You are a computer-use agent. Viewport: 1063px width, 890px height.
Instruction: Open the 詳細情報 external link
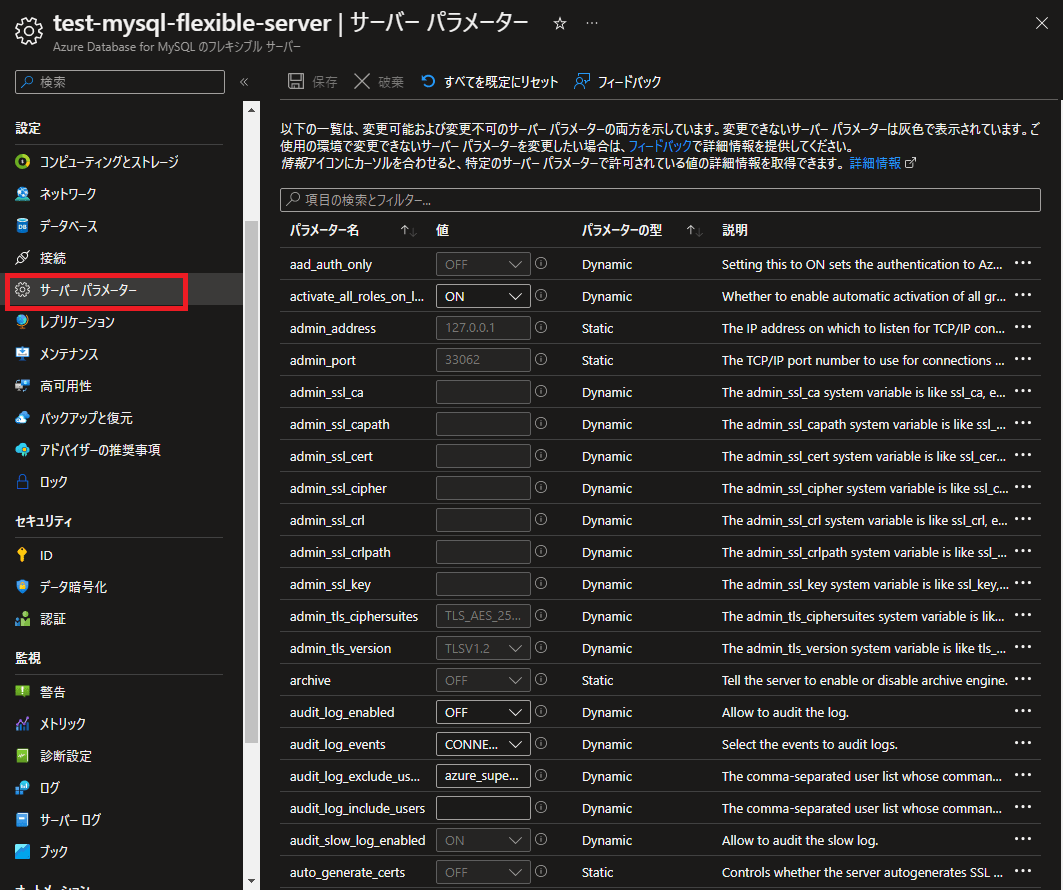click(882, 163)
